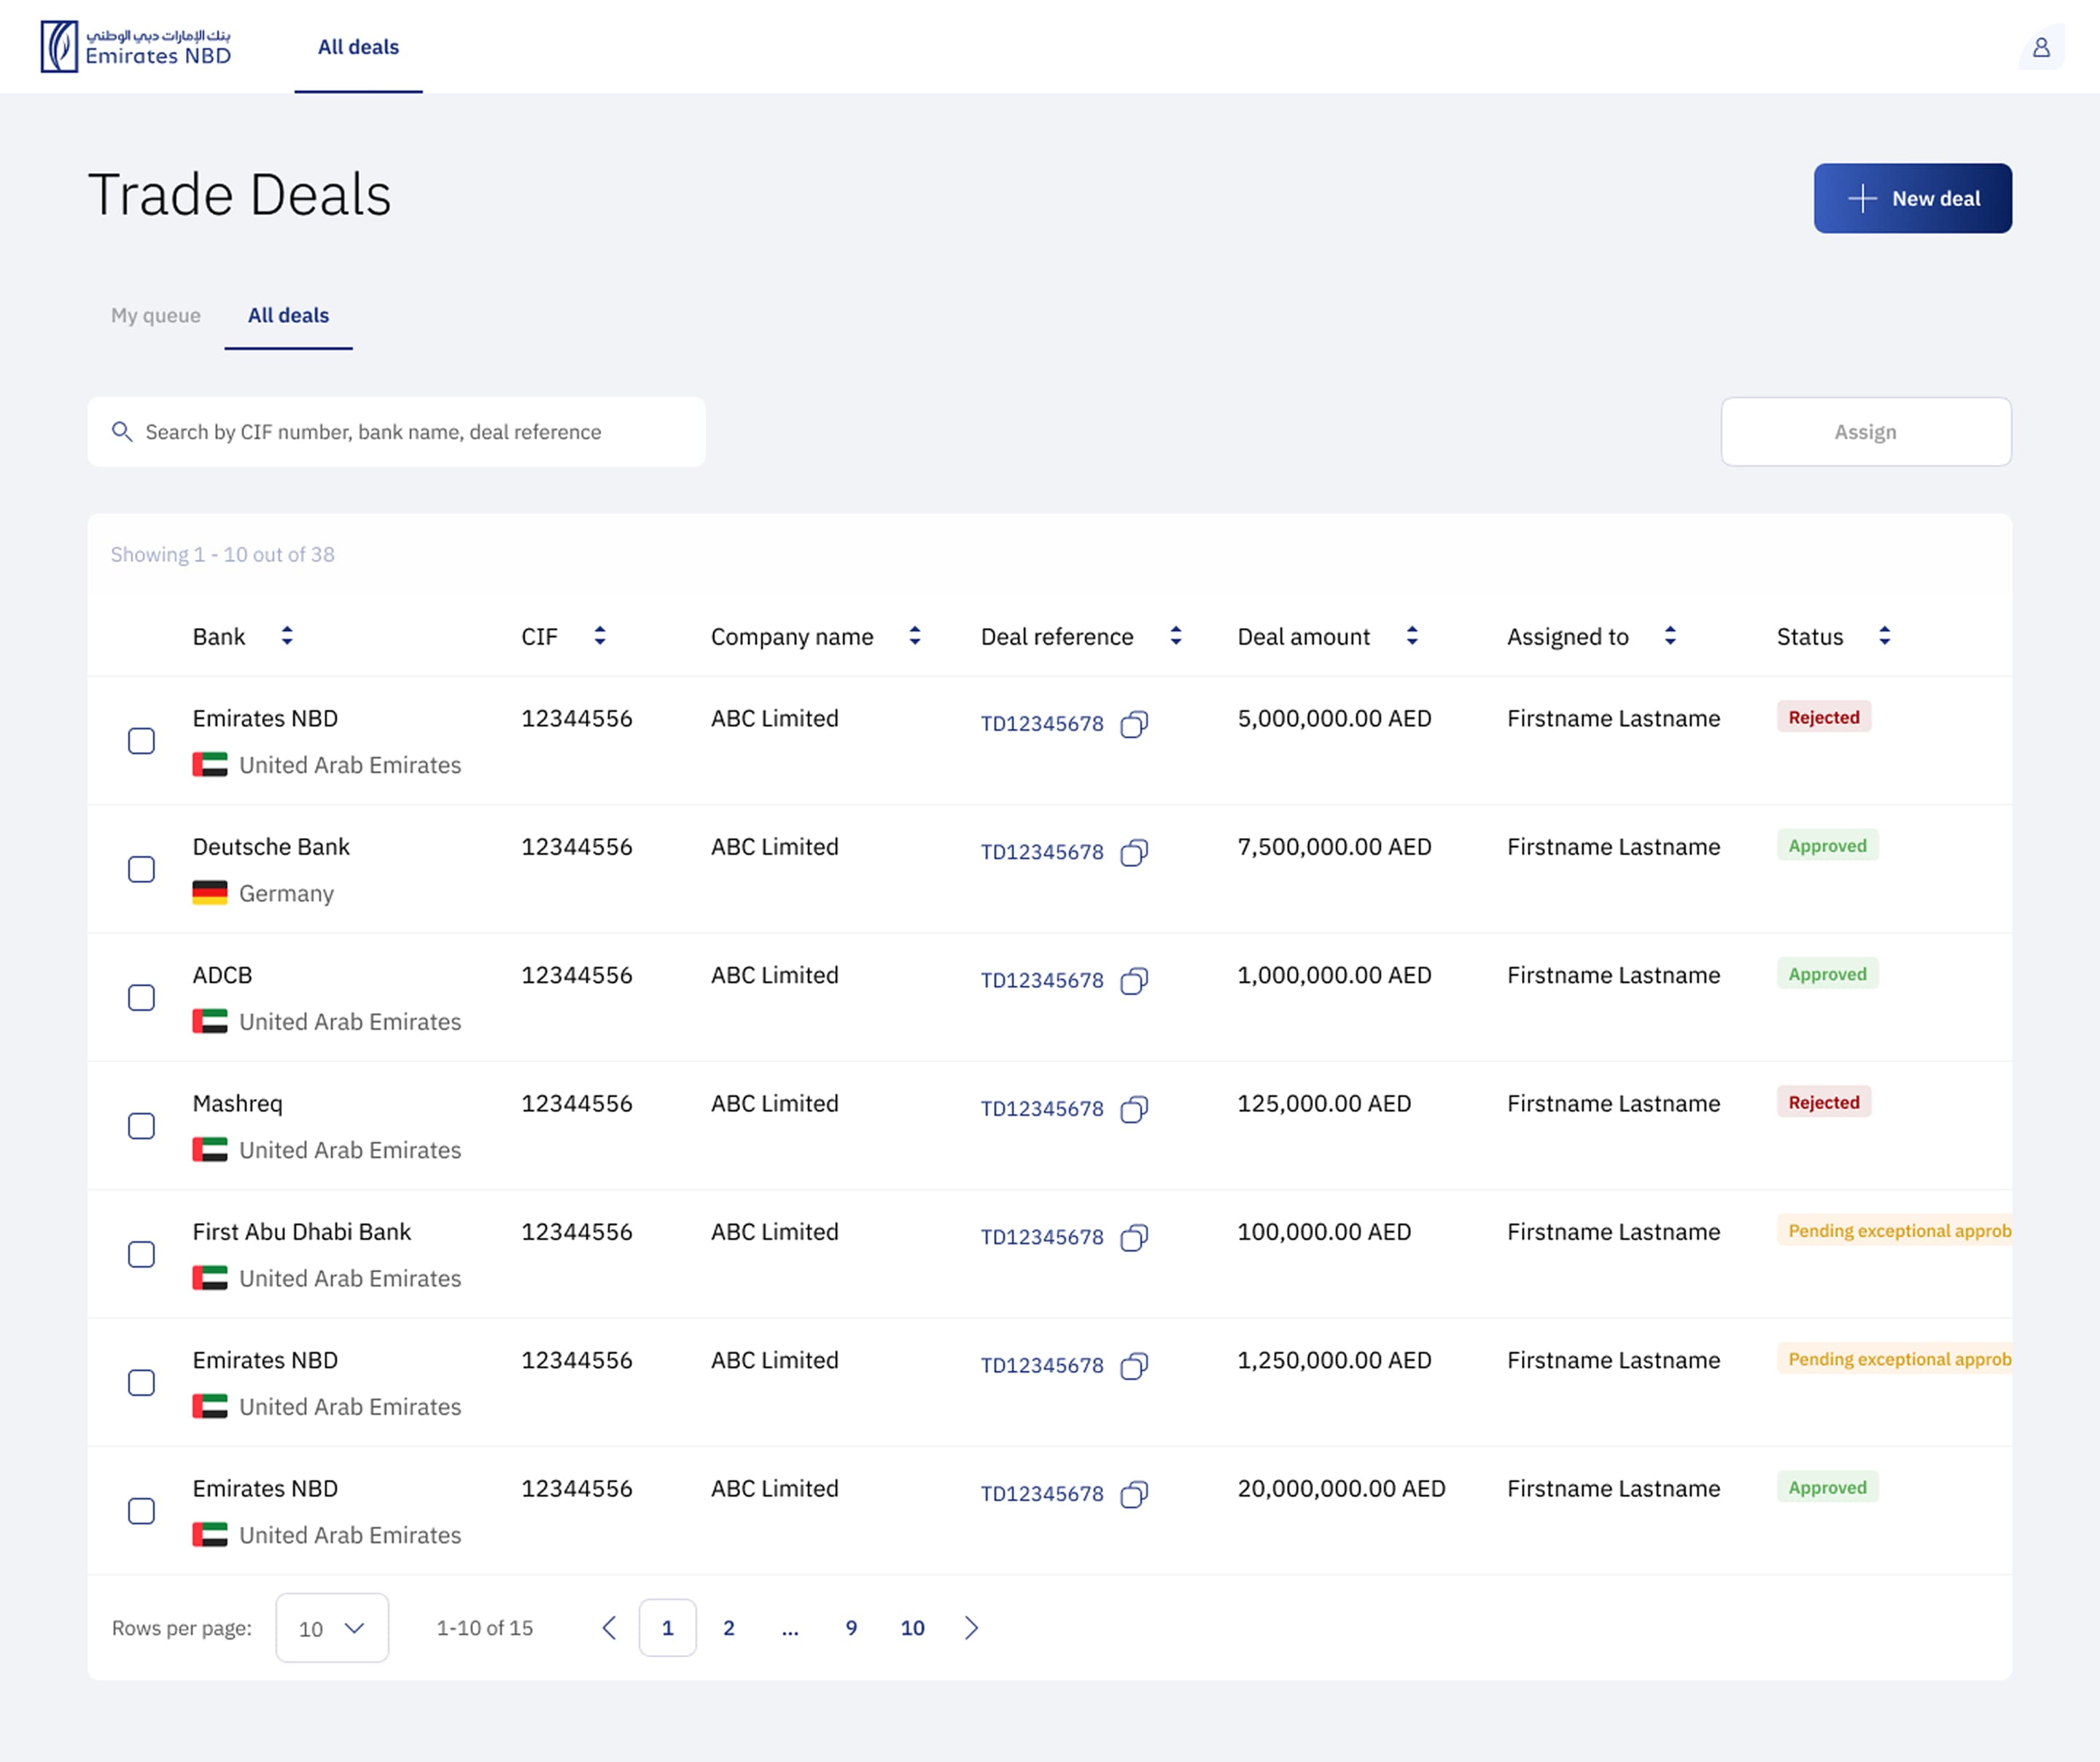Click the Assign button
The width and height of the screenshot is (2100, 1762).
coord(1865,432)
